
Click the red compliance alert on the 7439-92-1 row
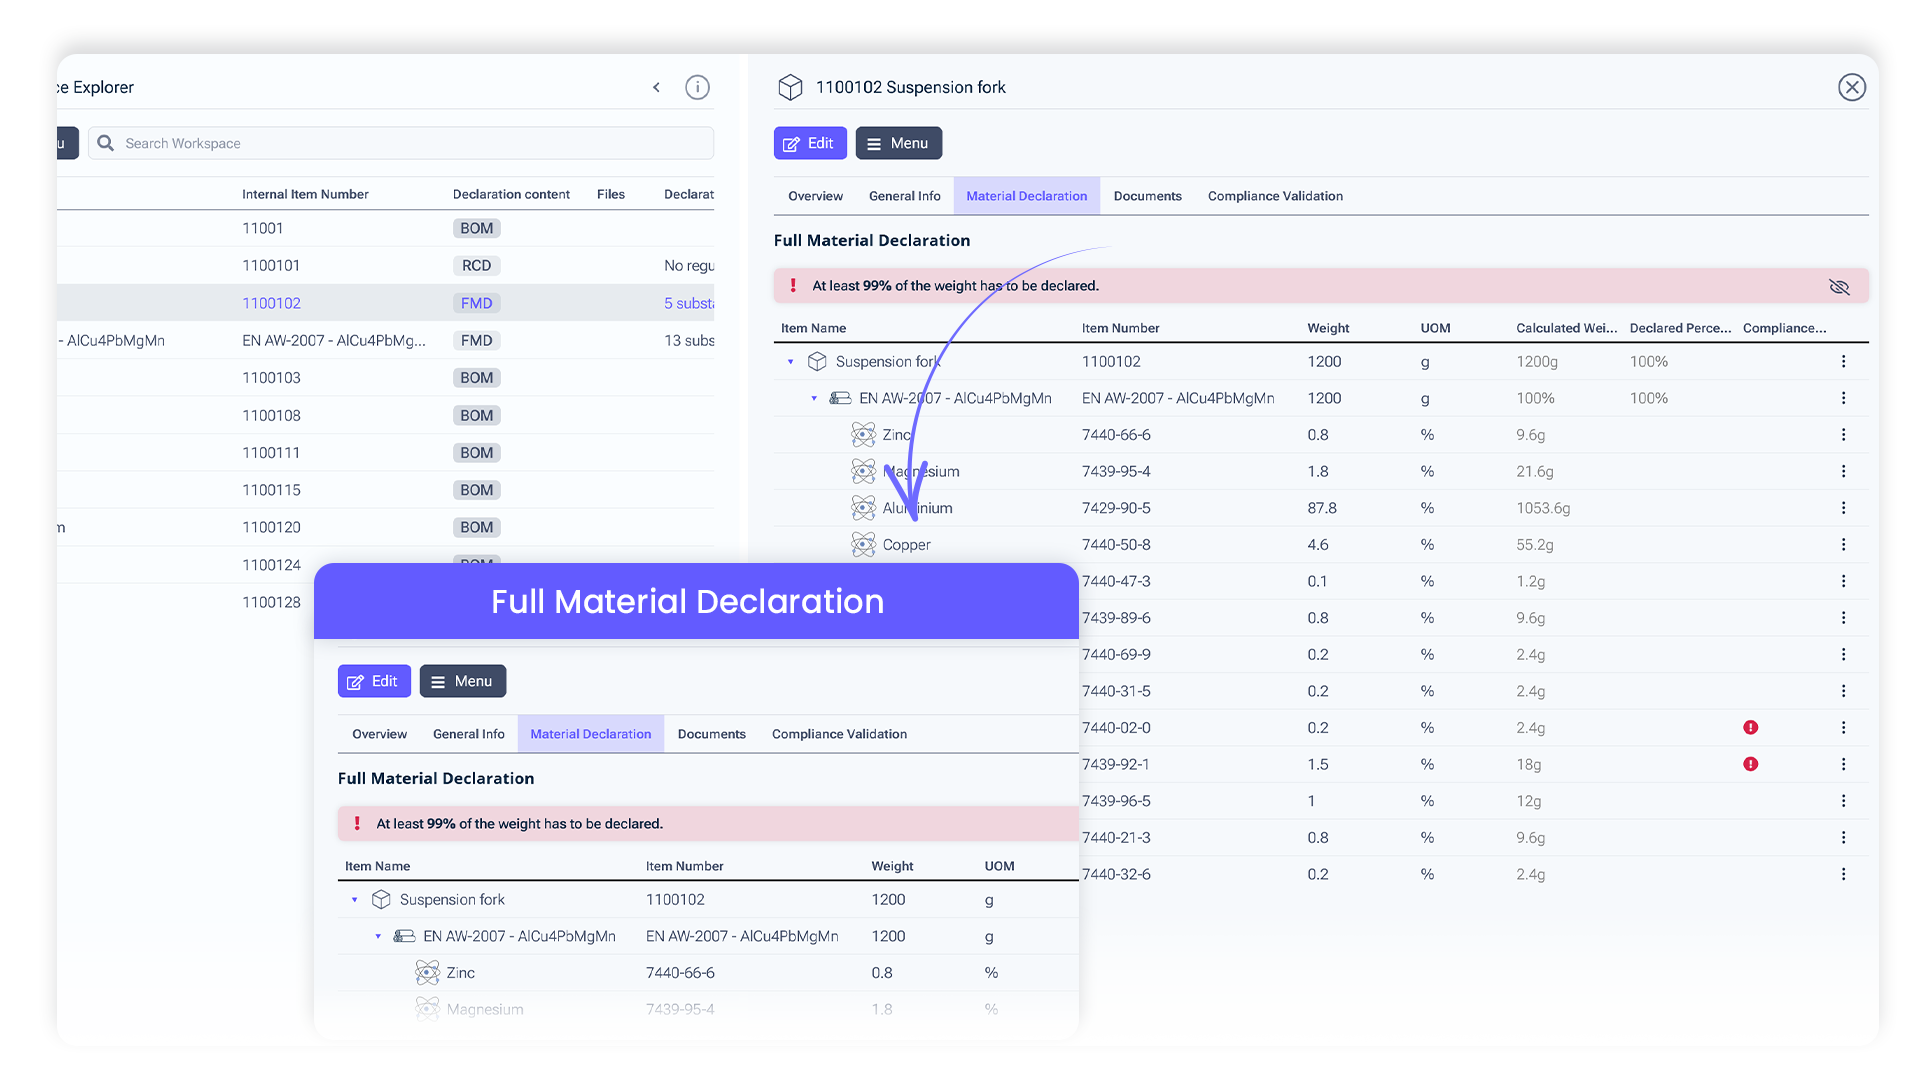[x=1750, y=765]
